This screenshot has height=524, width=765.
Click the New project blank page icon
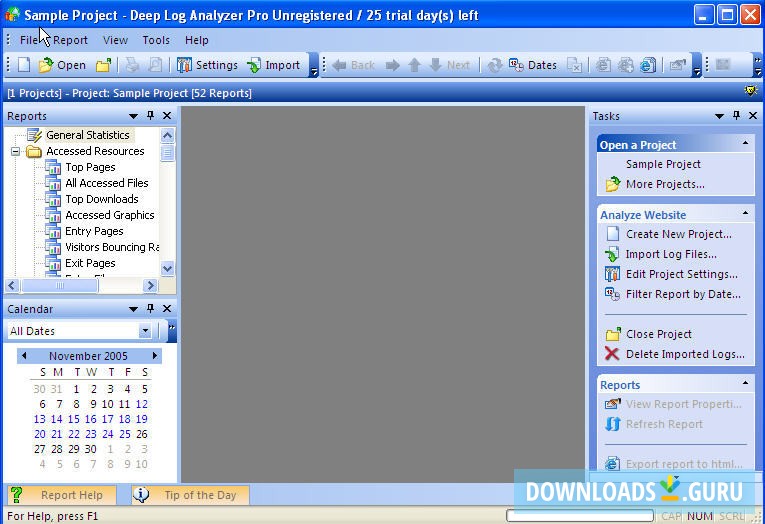pyautogui.click(x=24, y=65)
